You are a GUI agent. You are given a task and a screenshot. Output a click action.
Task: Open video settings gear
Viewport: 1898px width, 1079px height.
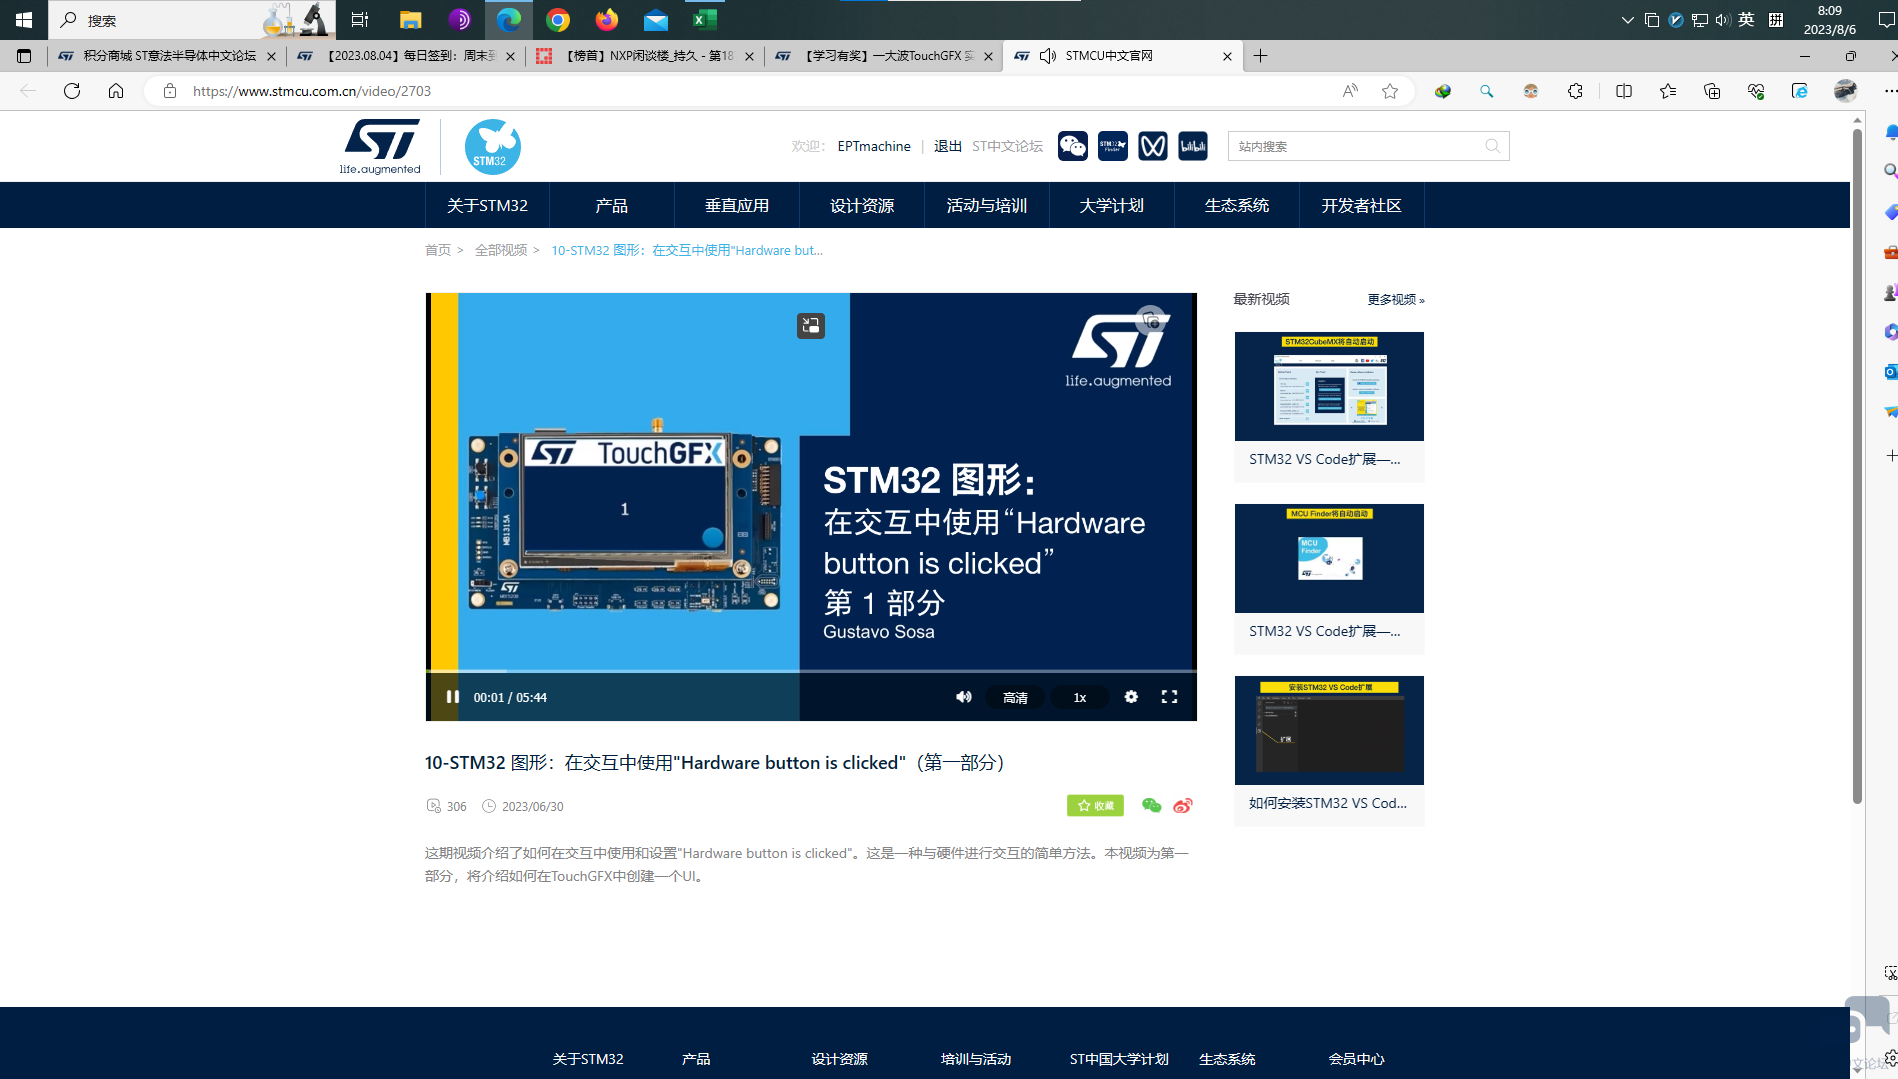coord(1131,697)
